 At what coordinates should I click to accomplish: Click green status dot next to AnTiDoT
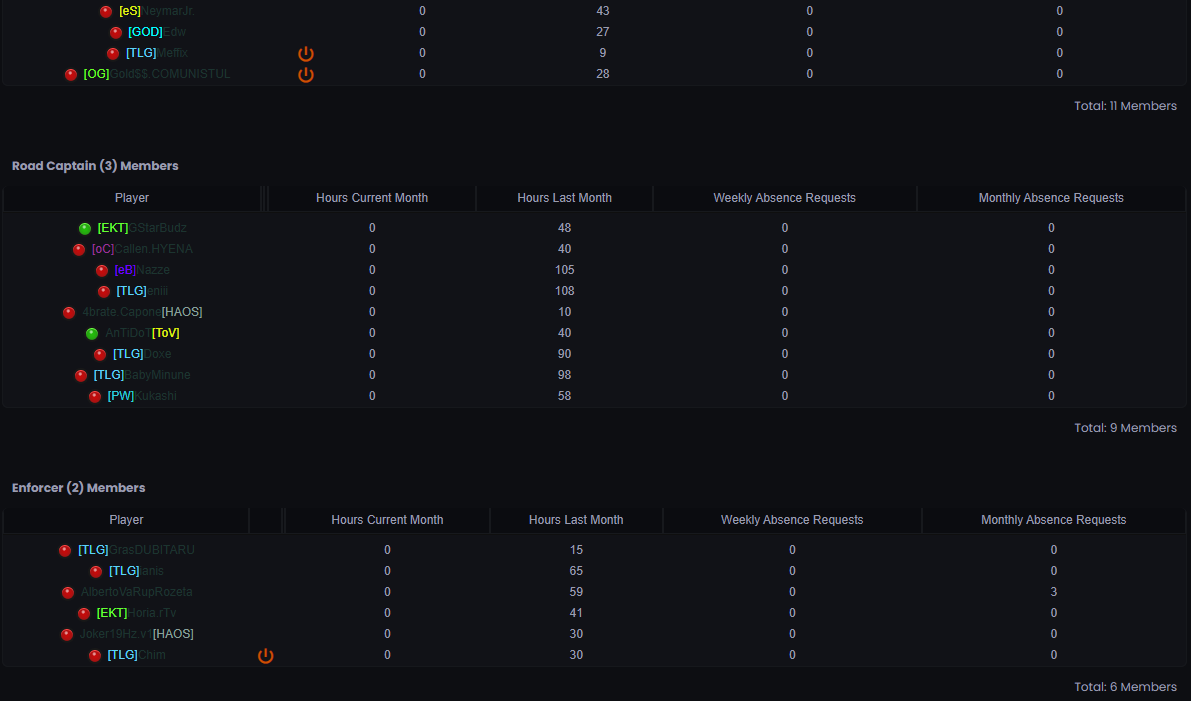click(92, 333)
